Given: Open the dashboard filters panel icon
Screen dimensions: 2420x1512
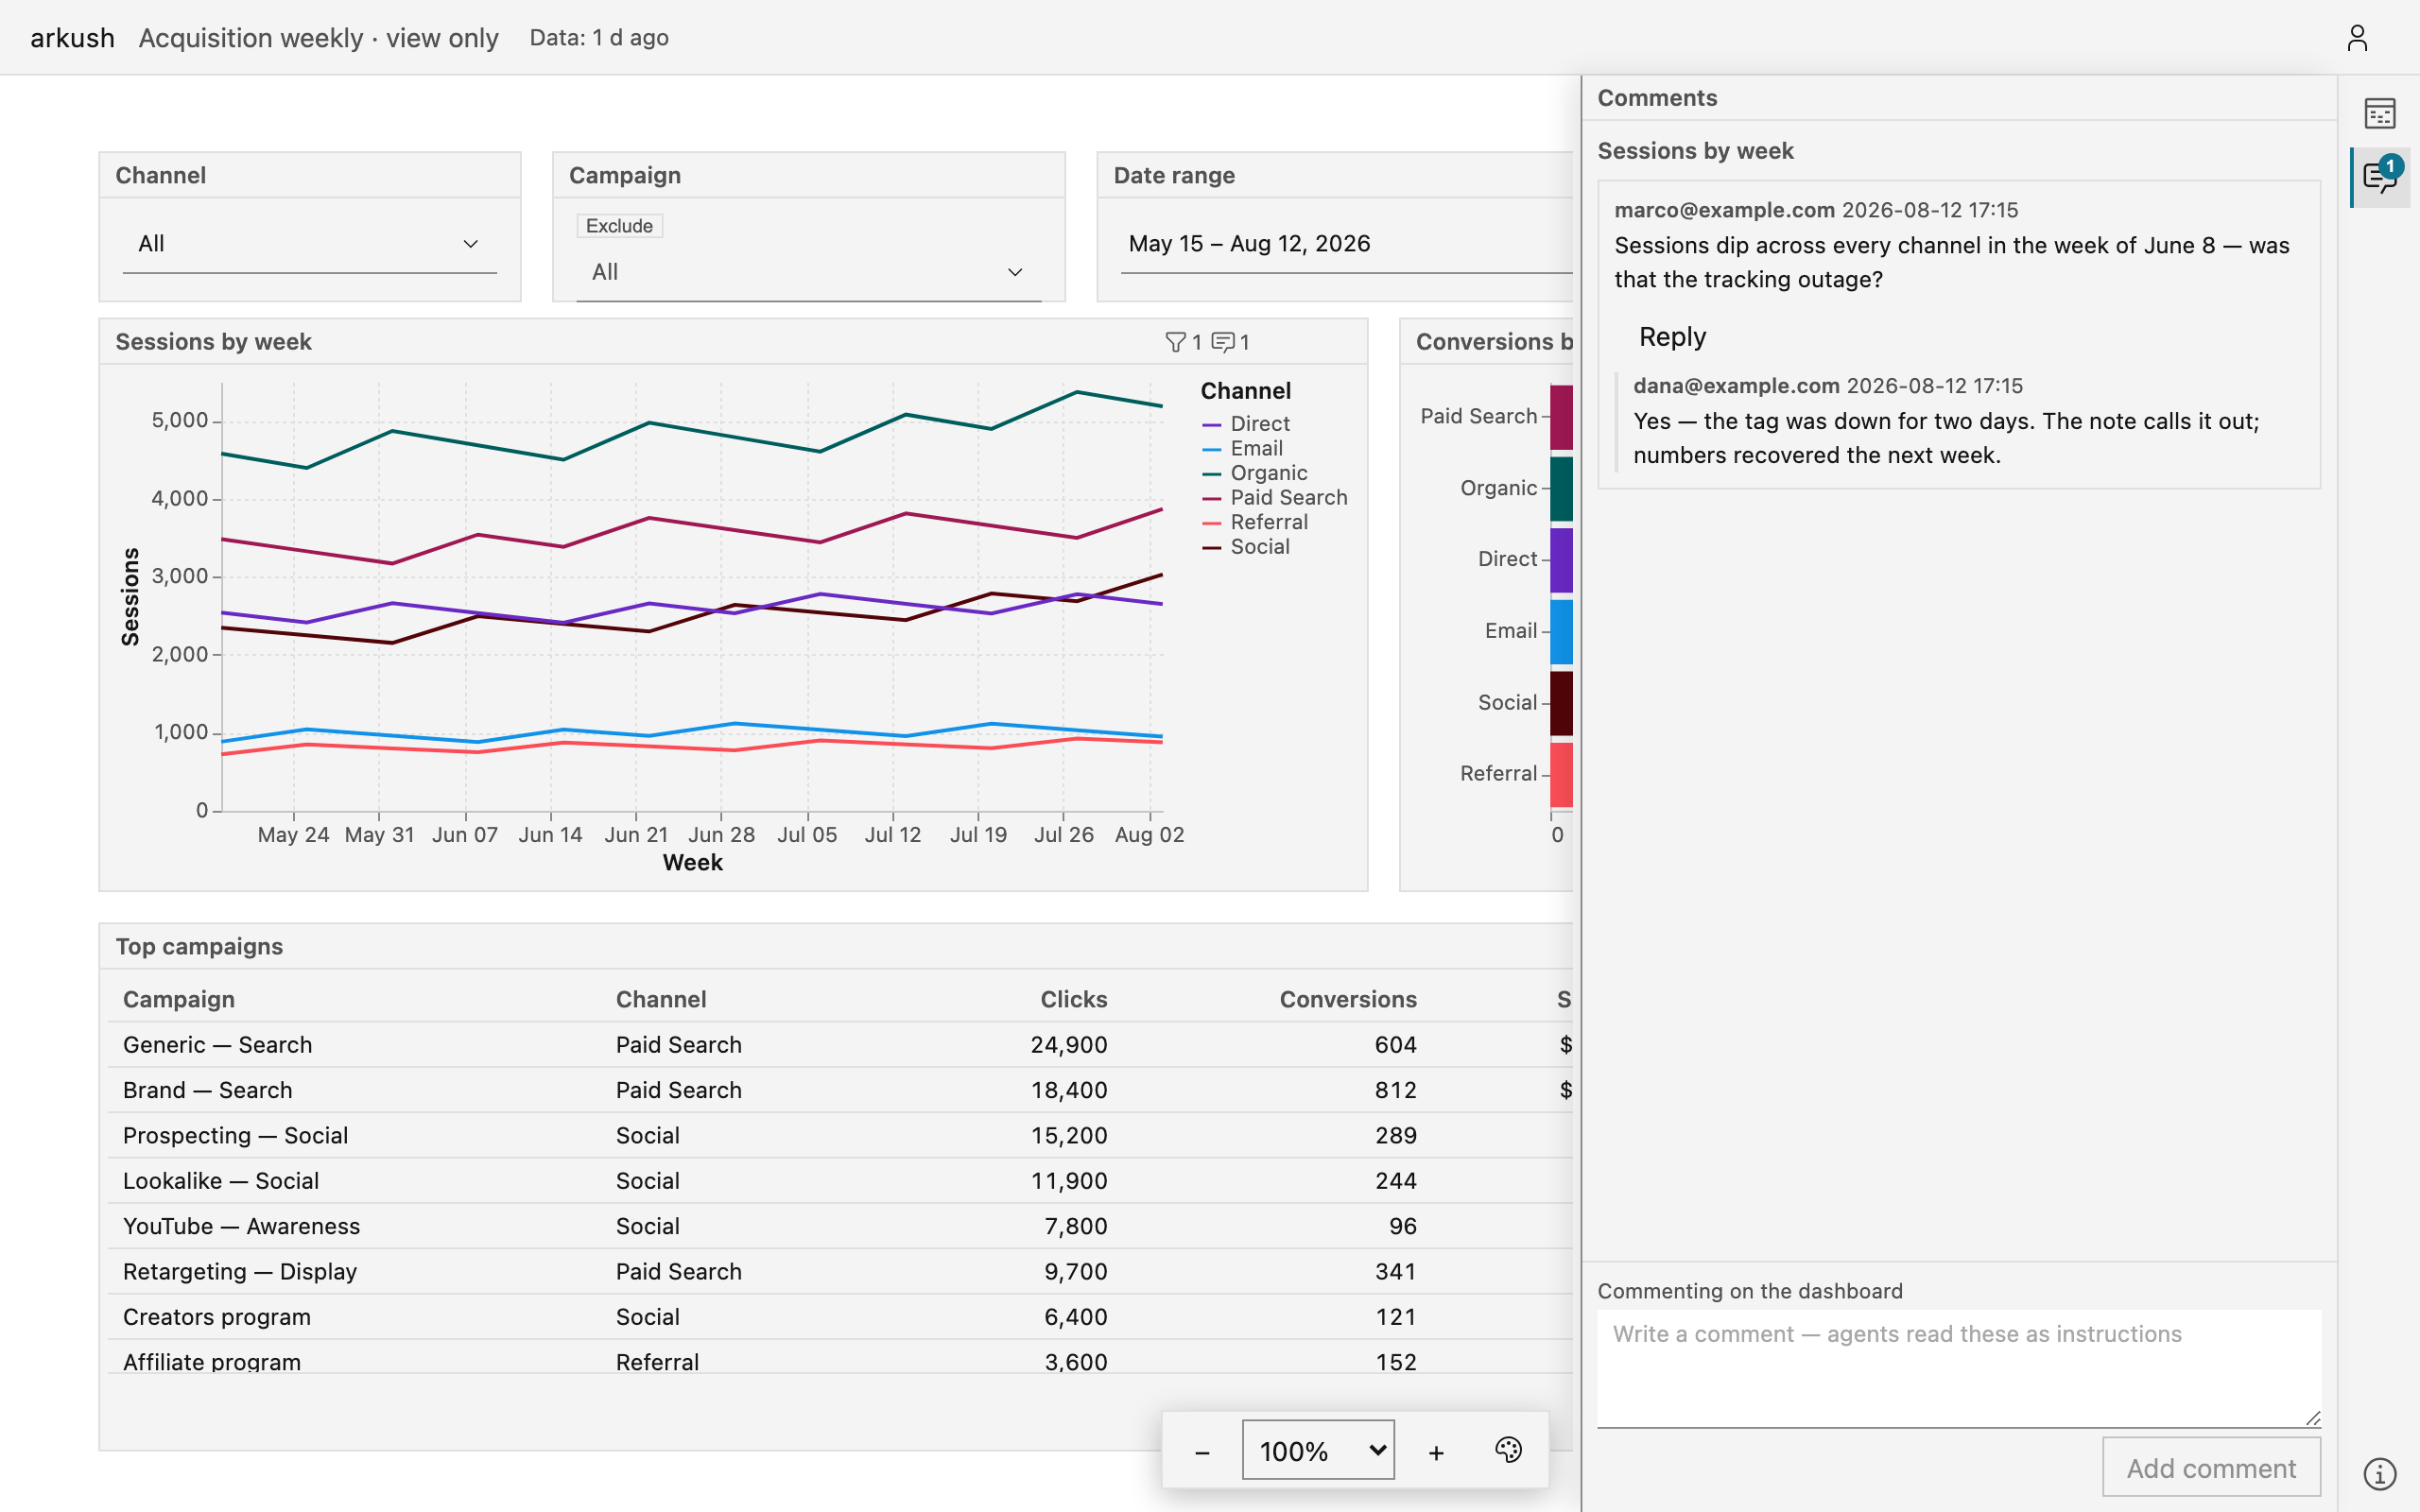Looking at the screenshot, I should pos(2379,113).
